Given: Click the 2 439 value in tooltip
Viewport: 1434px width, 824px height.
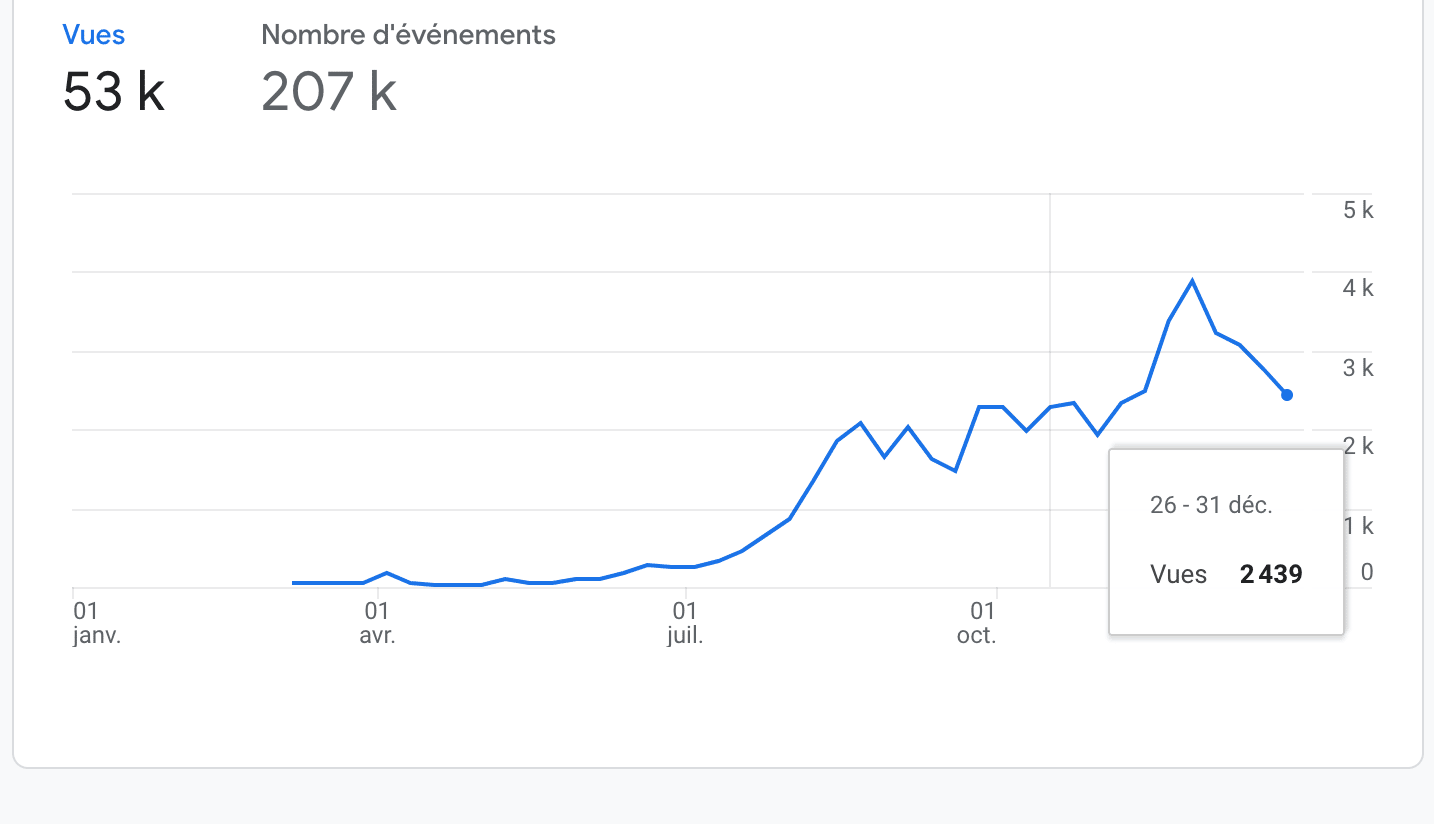Looking at the screenshot, I should tap(1271, 575).
